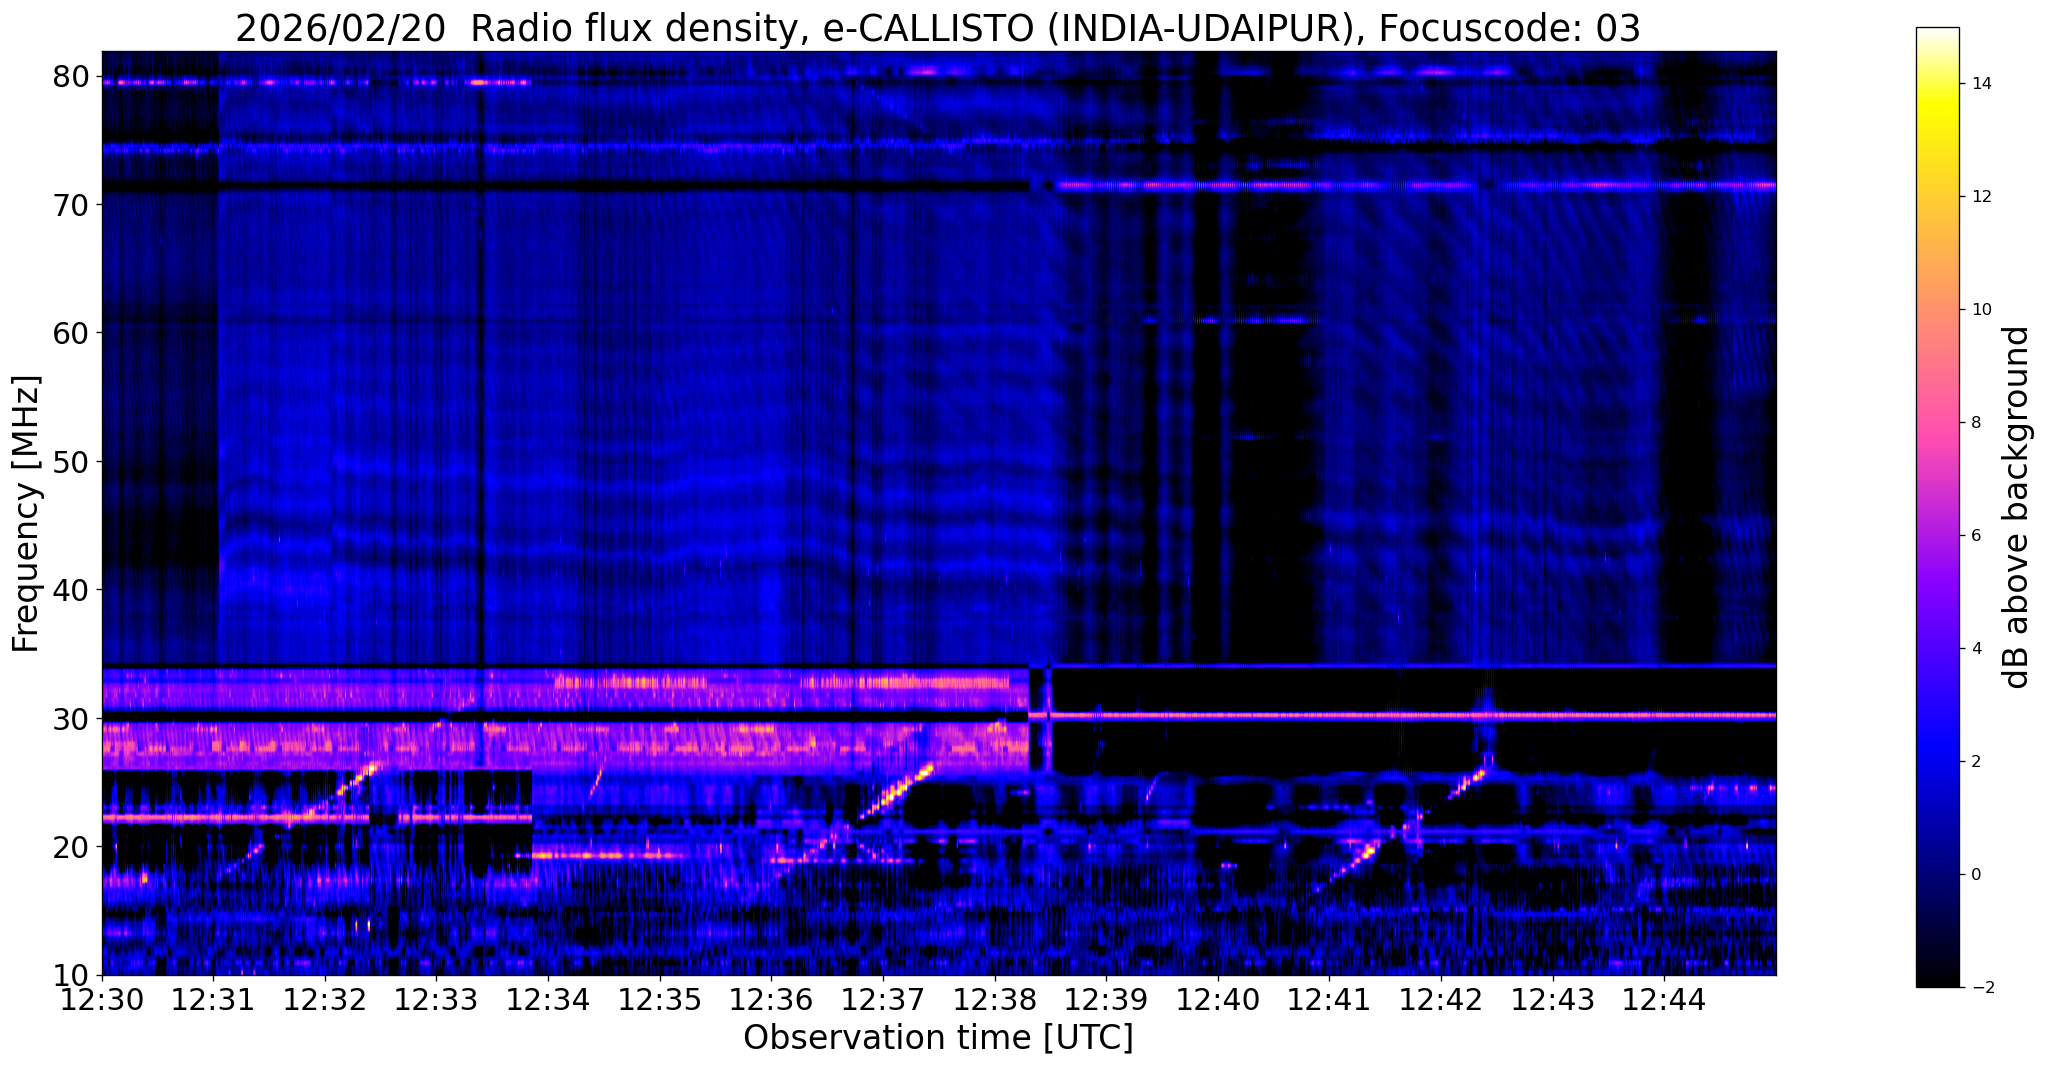Click the 12:38 time tick label
The width and height of the screenshot is (2047, 1067).
click(995, 1000)
